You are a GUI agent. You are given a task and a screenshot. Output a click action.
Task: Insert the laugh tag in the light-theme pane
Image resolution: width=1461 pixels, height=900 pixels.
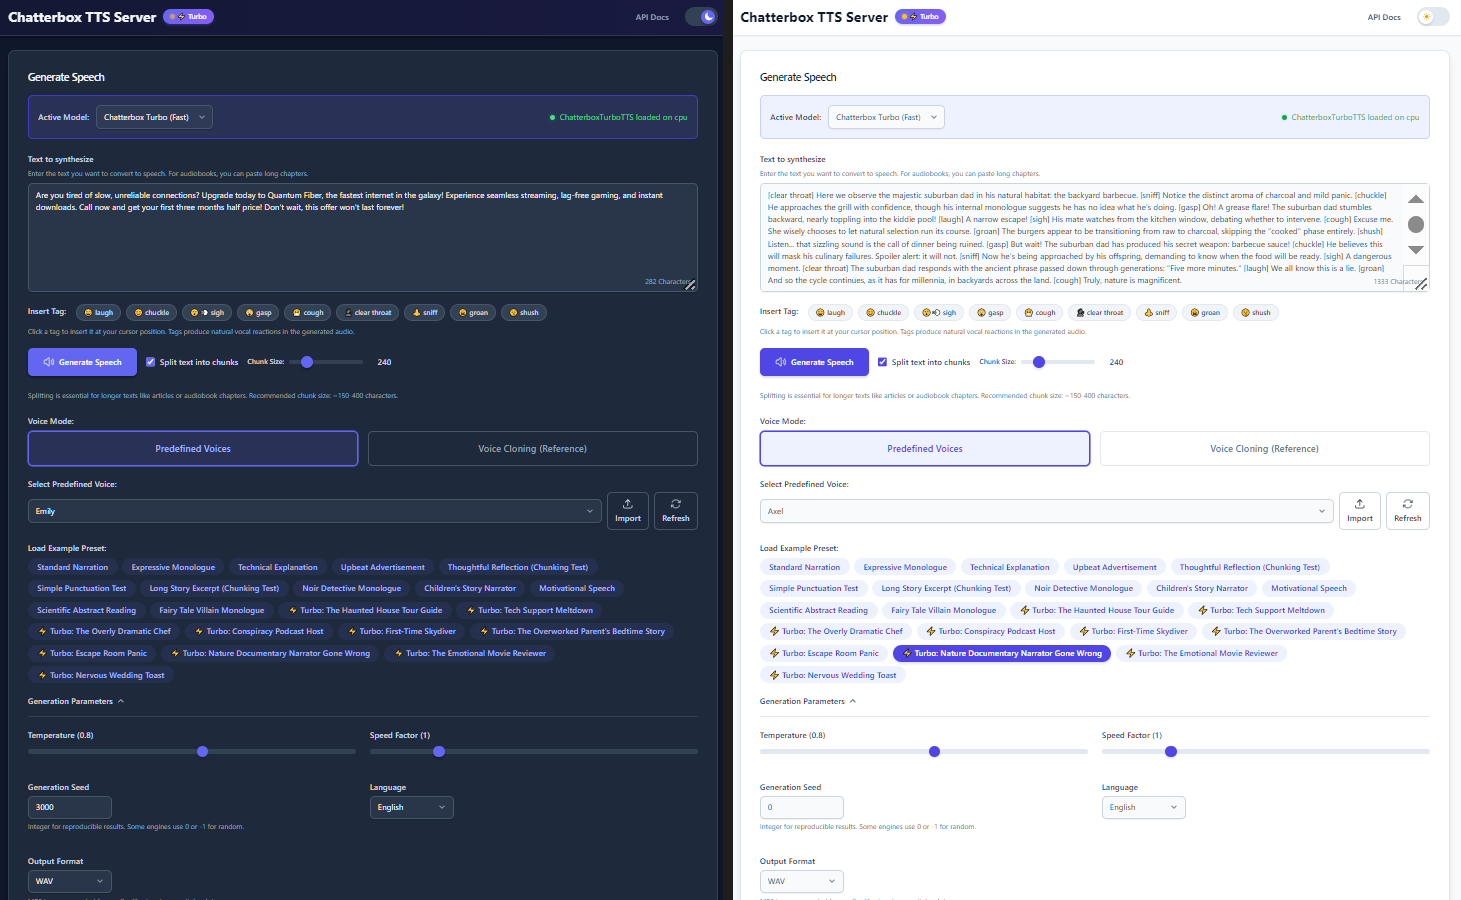pos(830,312)
